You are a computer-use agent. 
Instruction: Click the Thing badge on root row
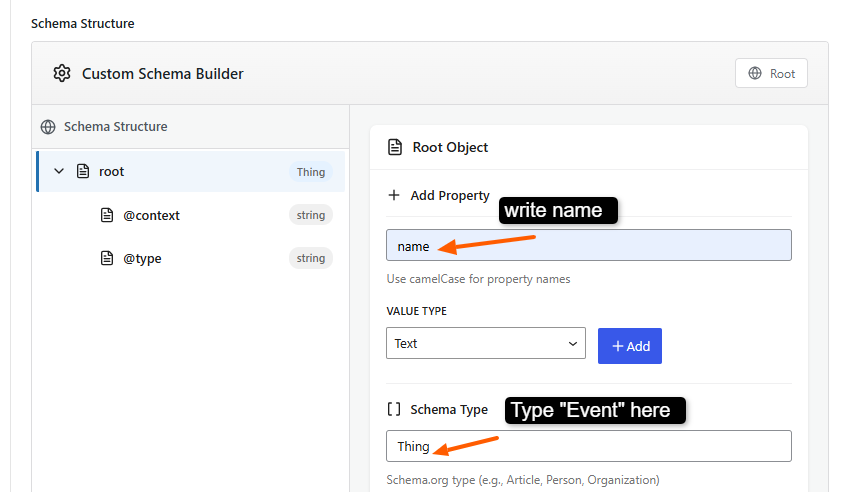[x=311, y=172]
